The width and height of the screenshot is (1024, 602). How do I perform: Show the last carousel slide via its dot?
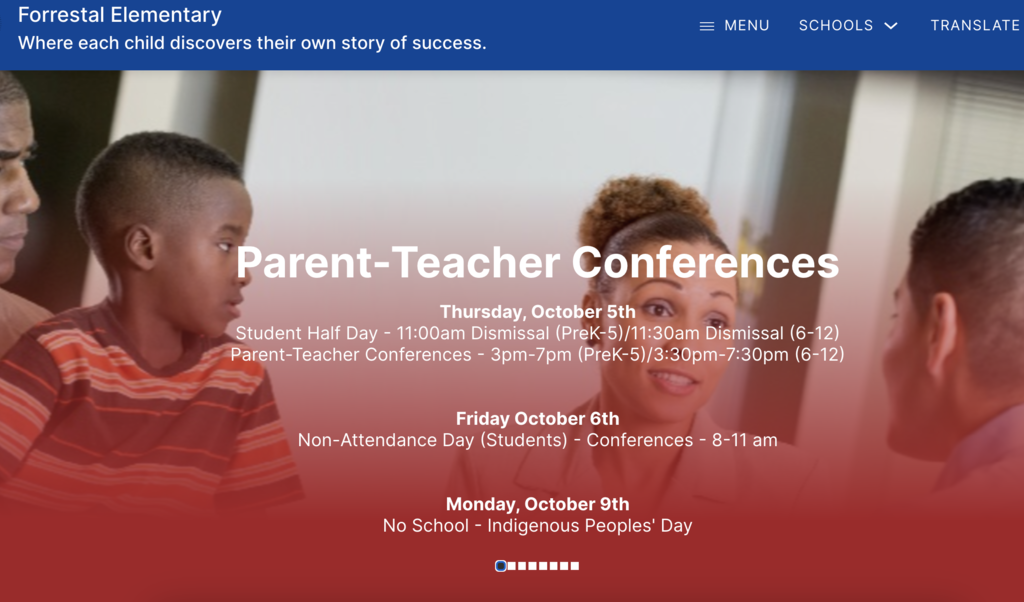coord(575,566)
